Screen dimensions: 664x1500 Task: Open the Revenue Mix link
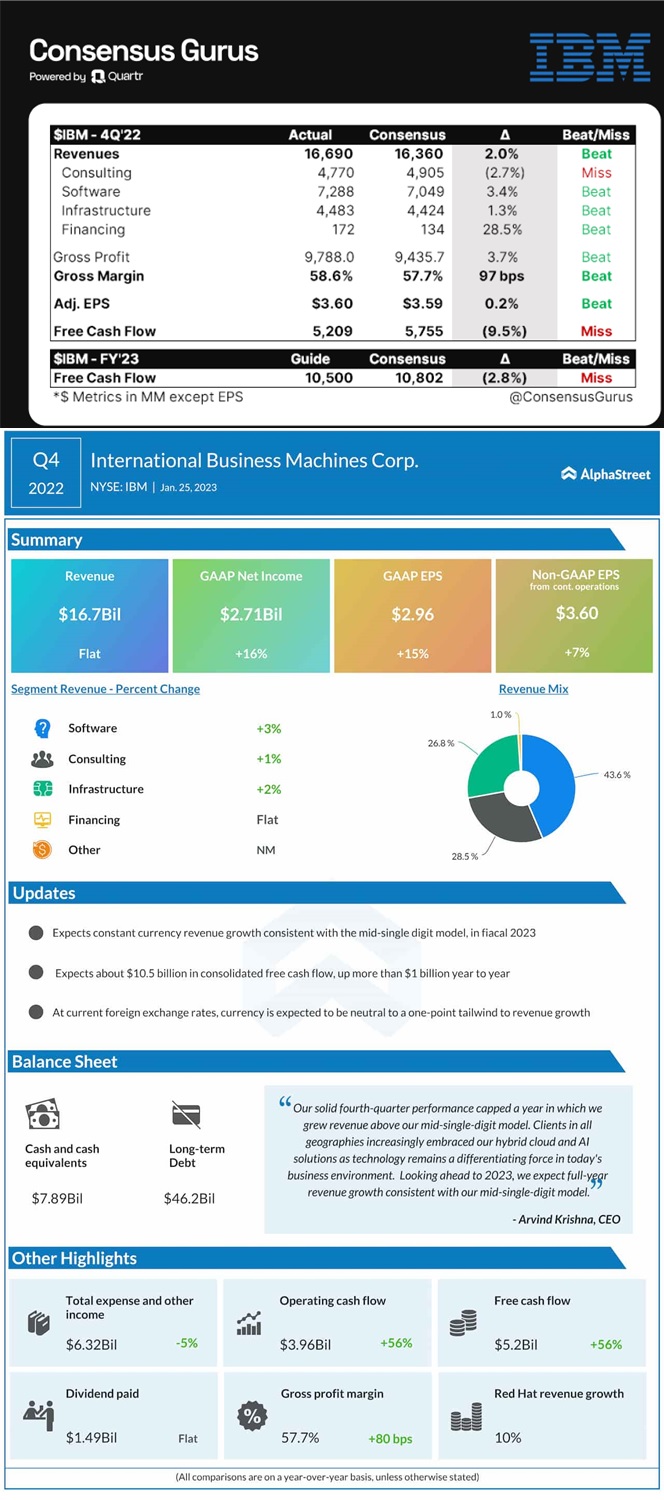click(x=534, y=689)
